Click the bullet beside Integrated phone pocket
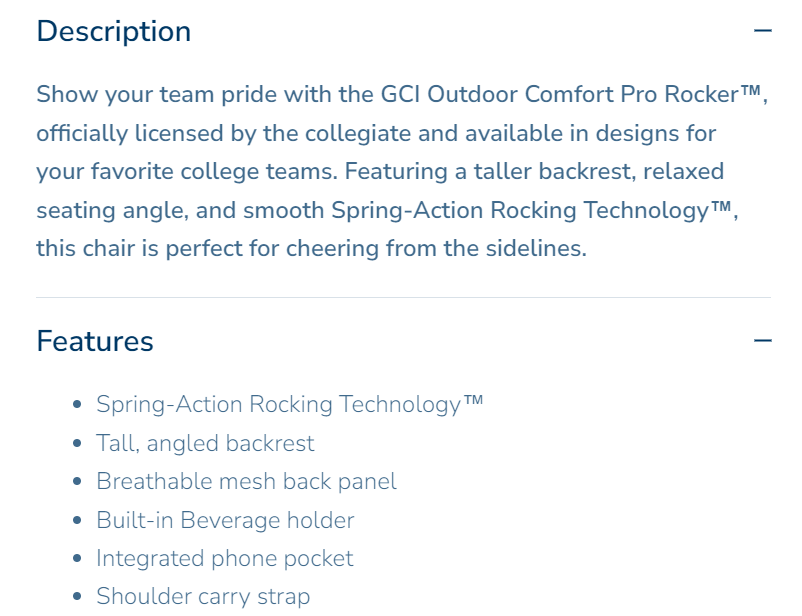 pyautogui.click(x=78, y=559)
